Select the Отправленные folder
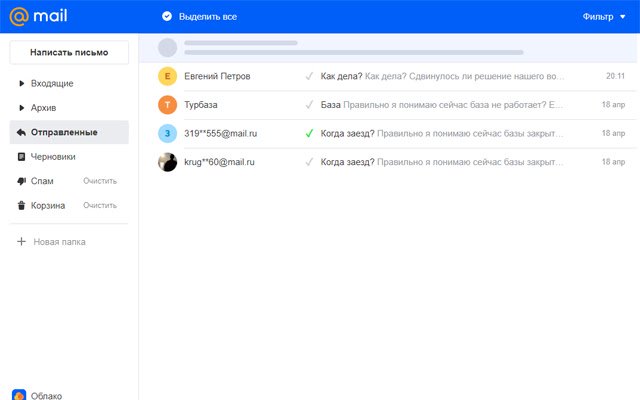Viewport: 640px width, 400px height. tap(69, 132)
